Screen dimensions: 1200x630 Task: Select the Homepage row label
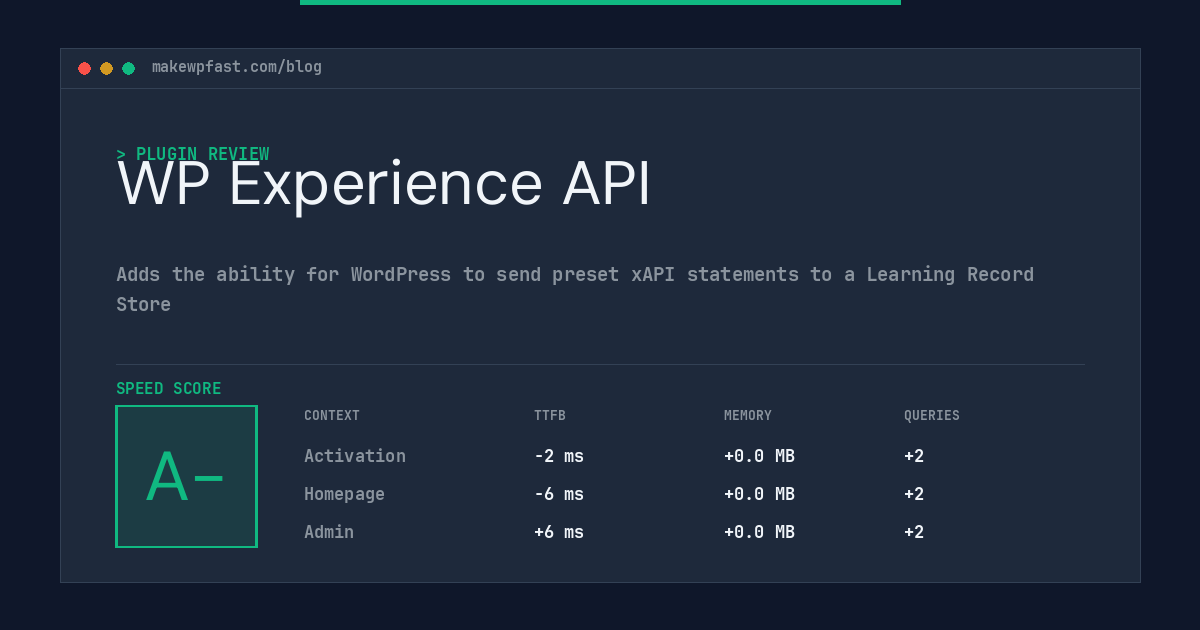tap(344, 494)
